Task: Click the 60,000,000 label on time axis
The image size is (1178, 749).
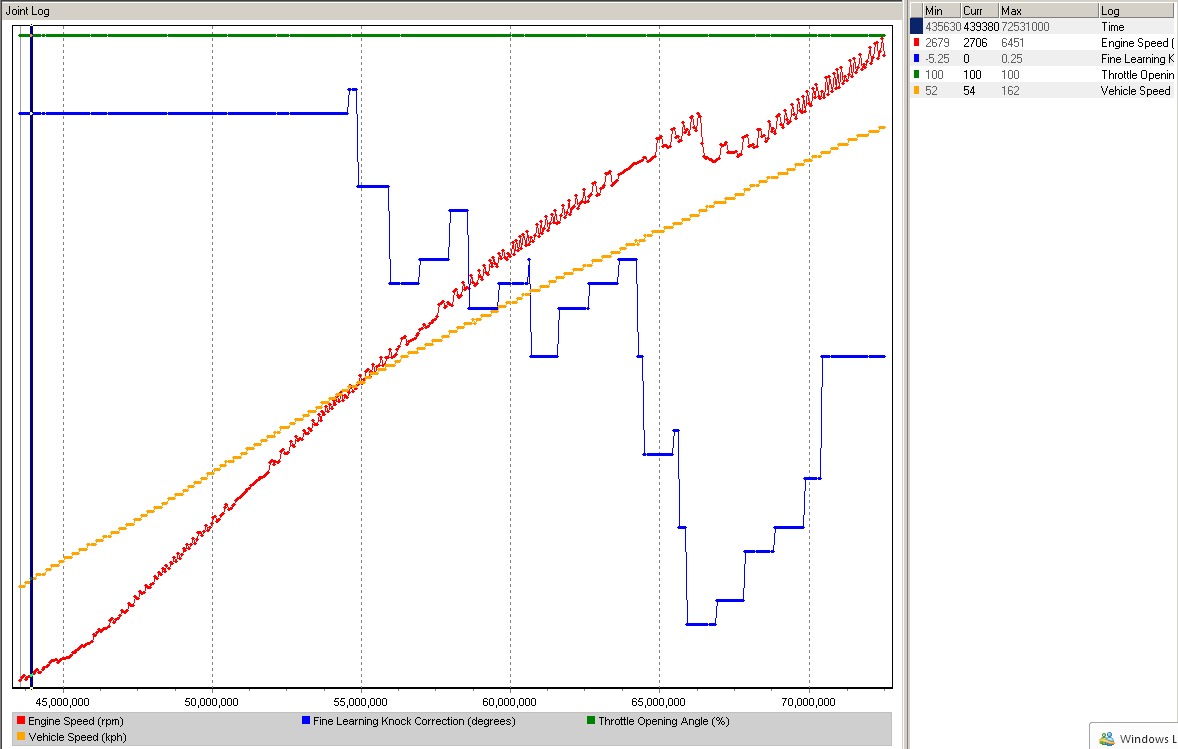Action: [510, 703]
